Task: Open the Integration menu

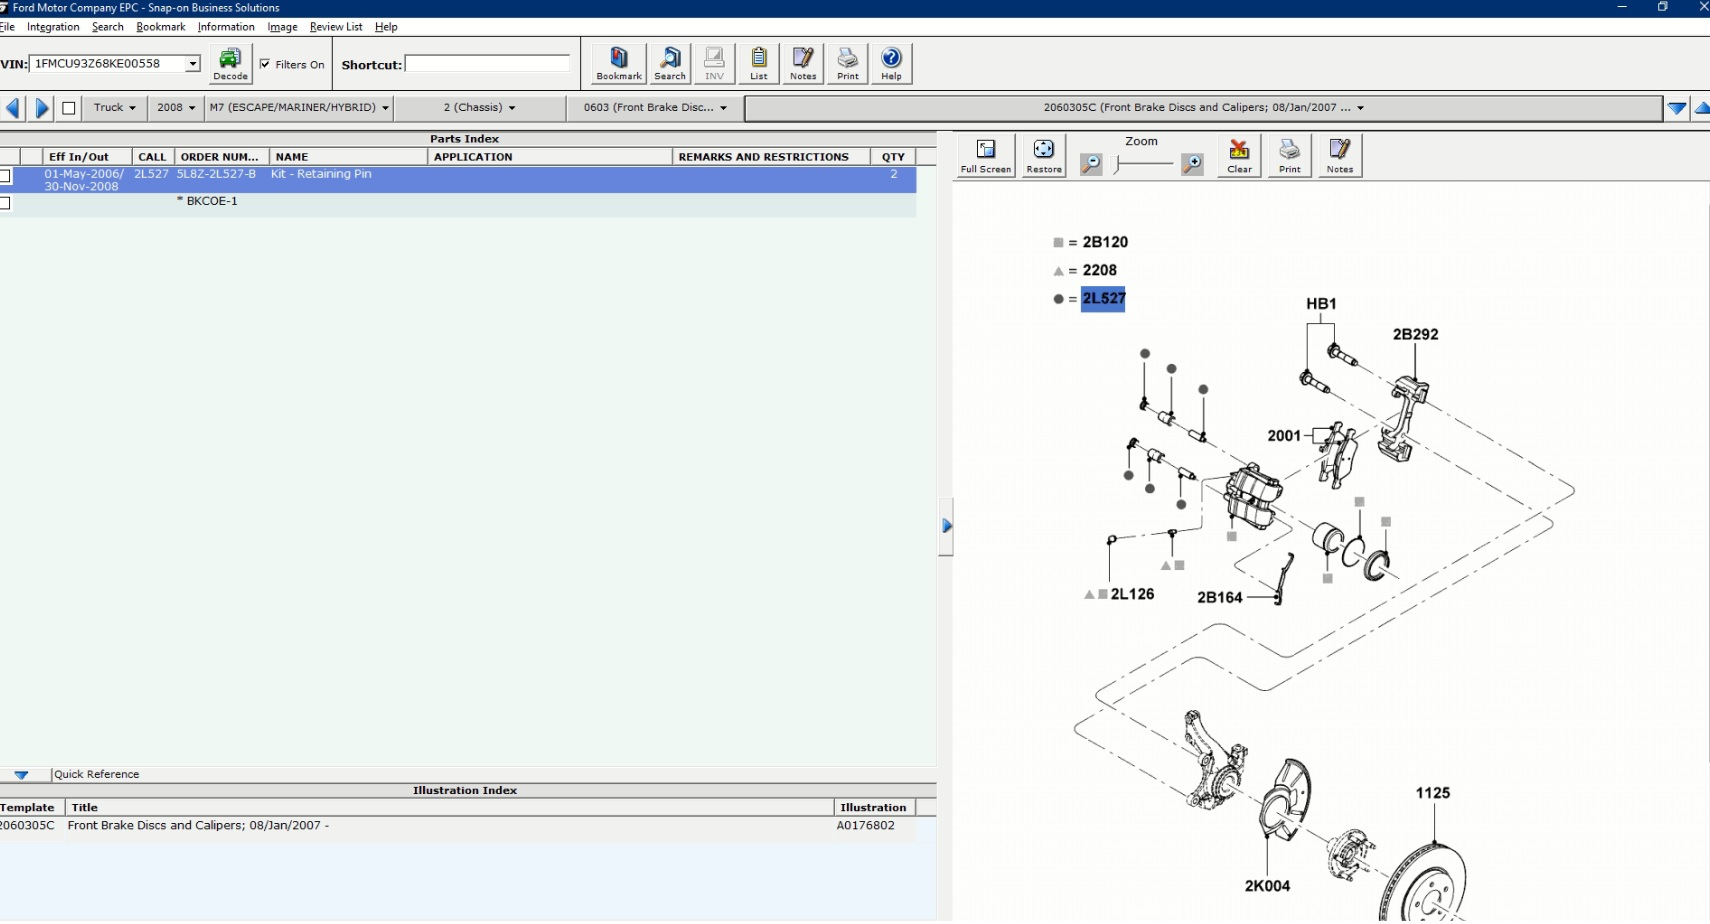Action: 53,27
